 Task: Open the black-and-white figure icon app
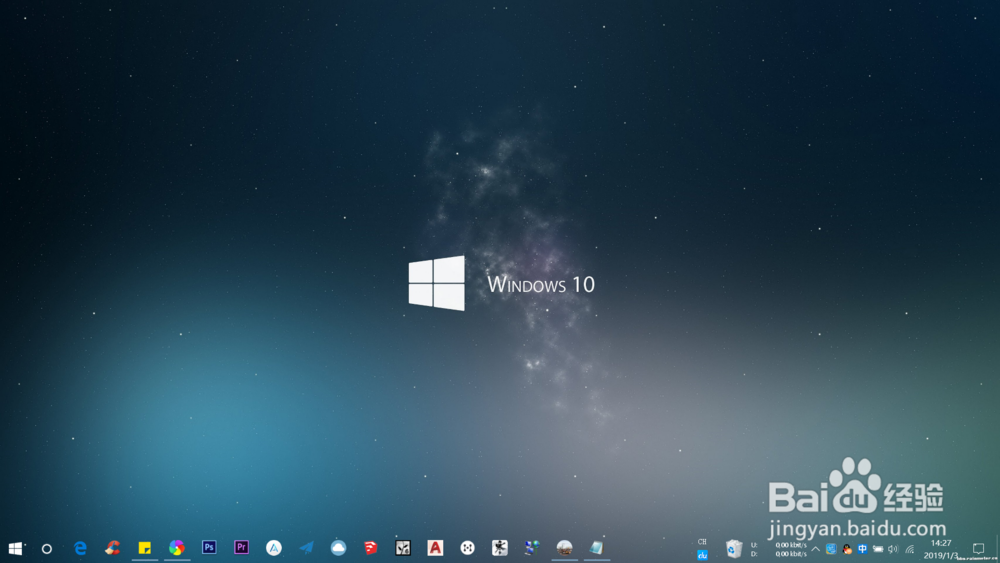(x=500, y=548)
